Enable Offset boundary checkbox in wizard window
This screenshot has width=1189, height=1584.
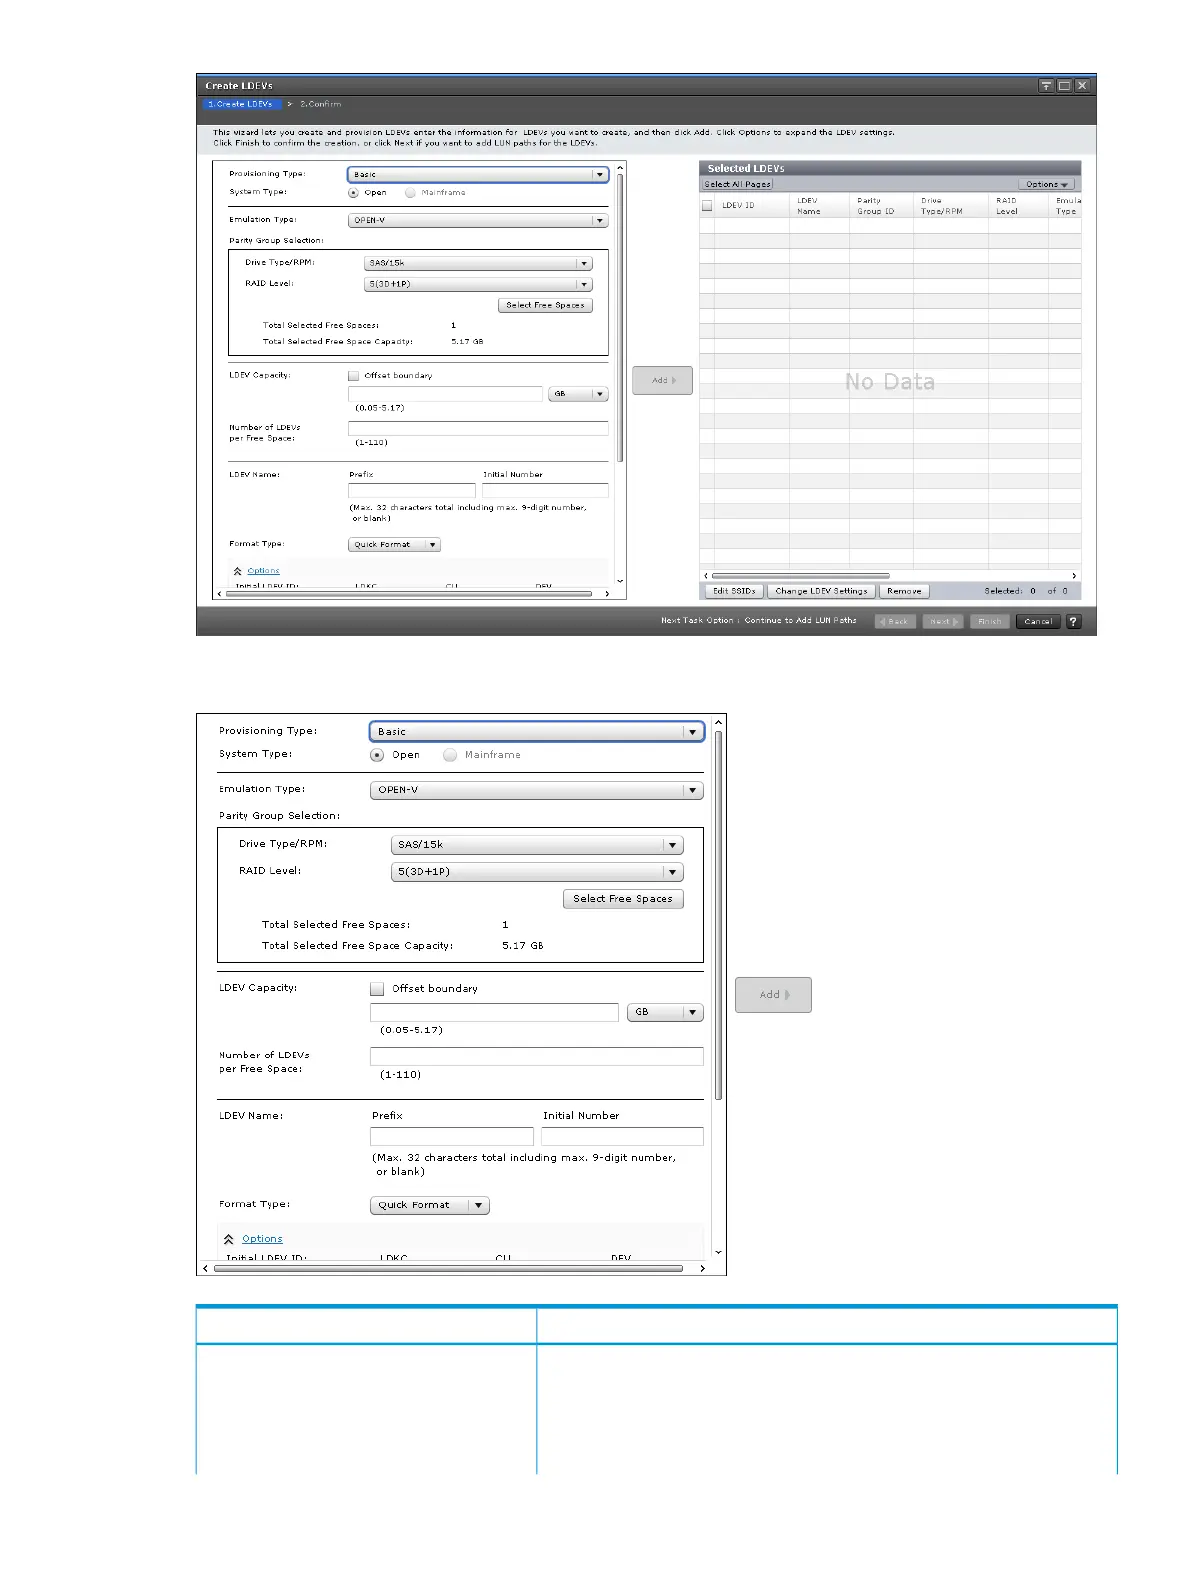click(353, 376)
